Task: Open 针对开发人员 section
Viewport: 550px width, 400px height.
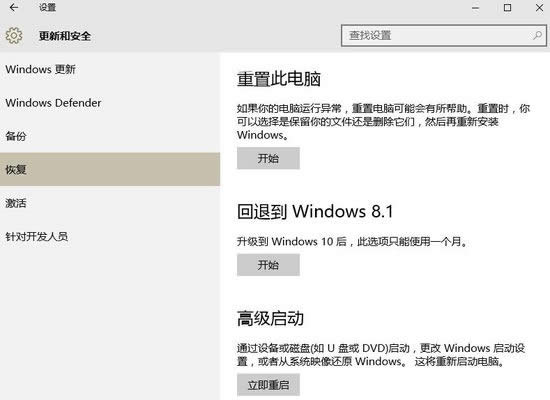Action: pyautogui.click(x=110, y=236)
